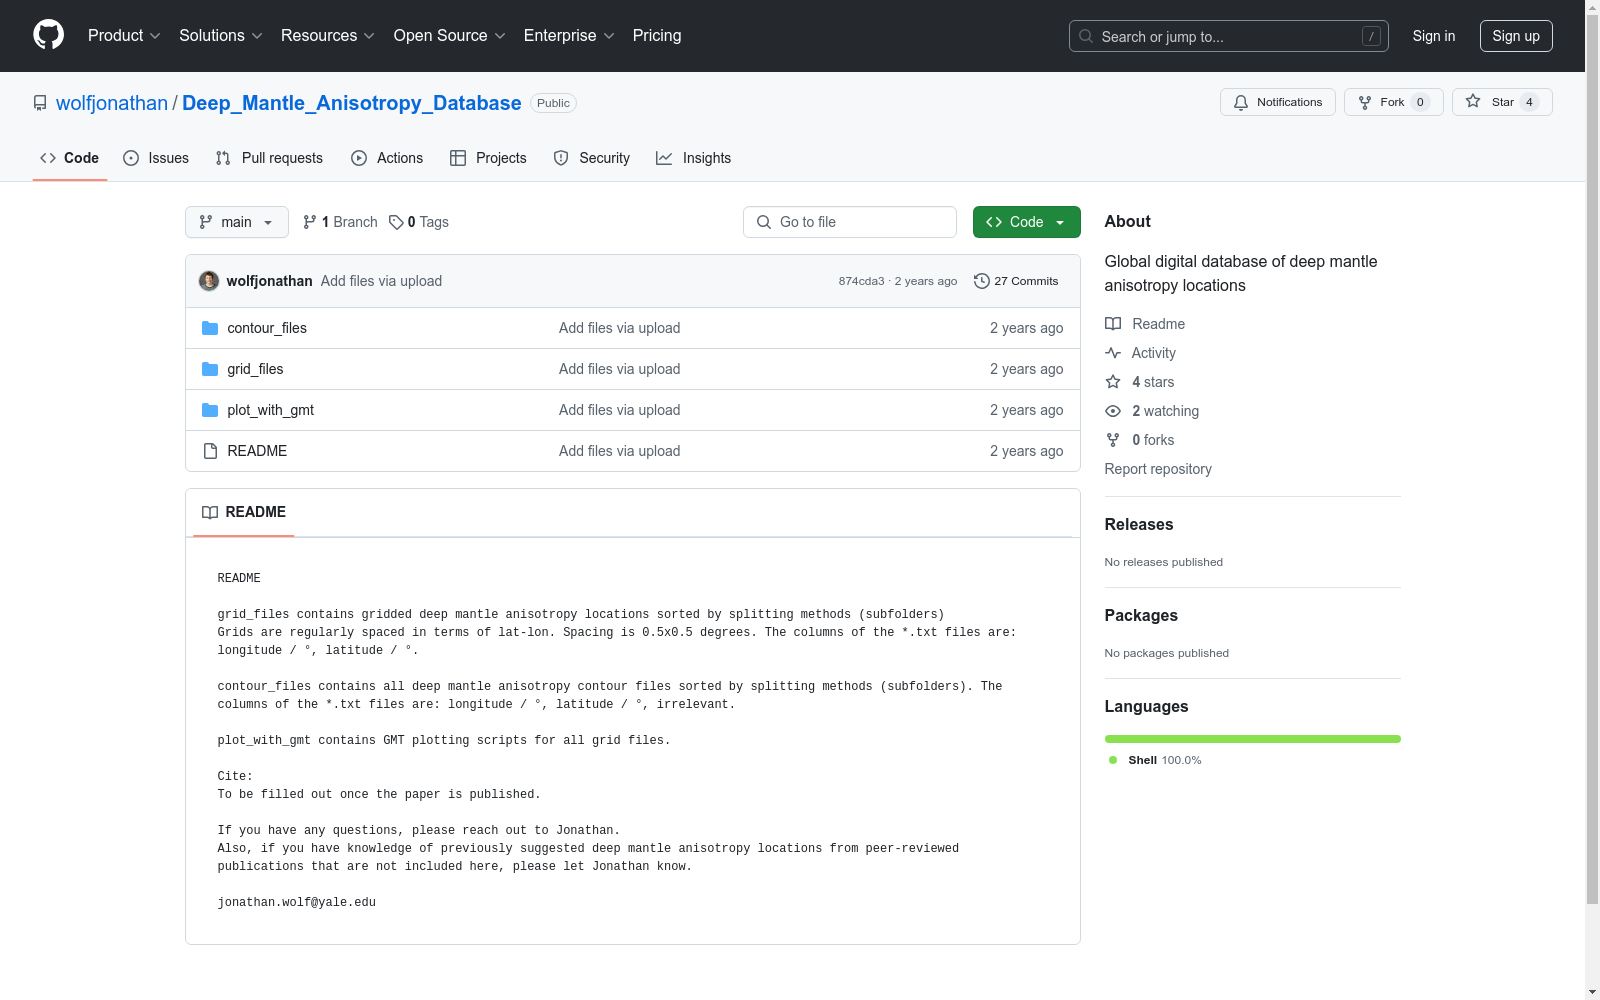Viewport: 1600px width, 1000px height.
Task: Click the repository icon beside wolfjonathan
Action: point(40,103)
